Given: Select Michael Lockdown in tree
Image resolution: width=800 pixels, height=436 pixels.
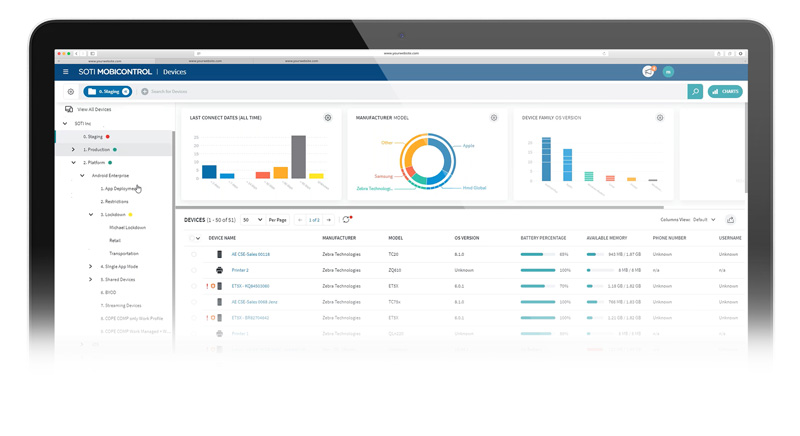Looking at the screenshot, I should (128, 227).
